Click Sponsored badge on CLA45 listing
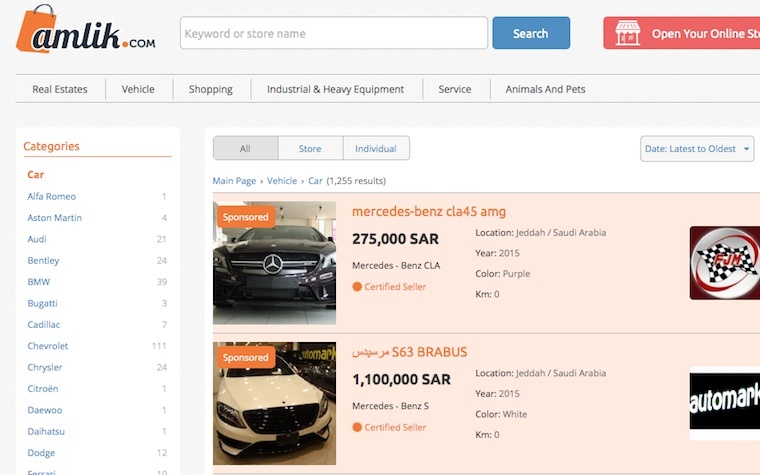 pyautogui.click(x=246, y=217)
